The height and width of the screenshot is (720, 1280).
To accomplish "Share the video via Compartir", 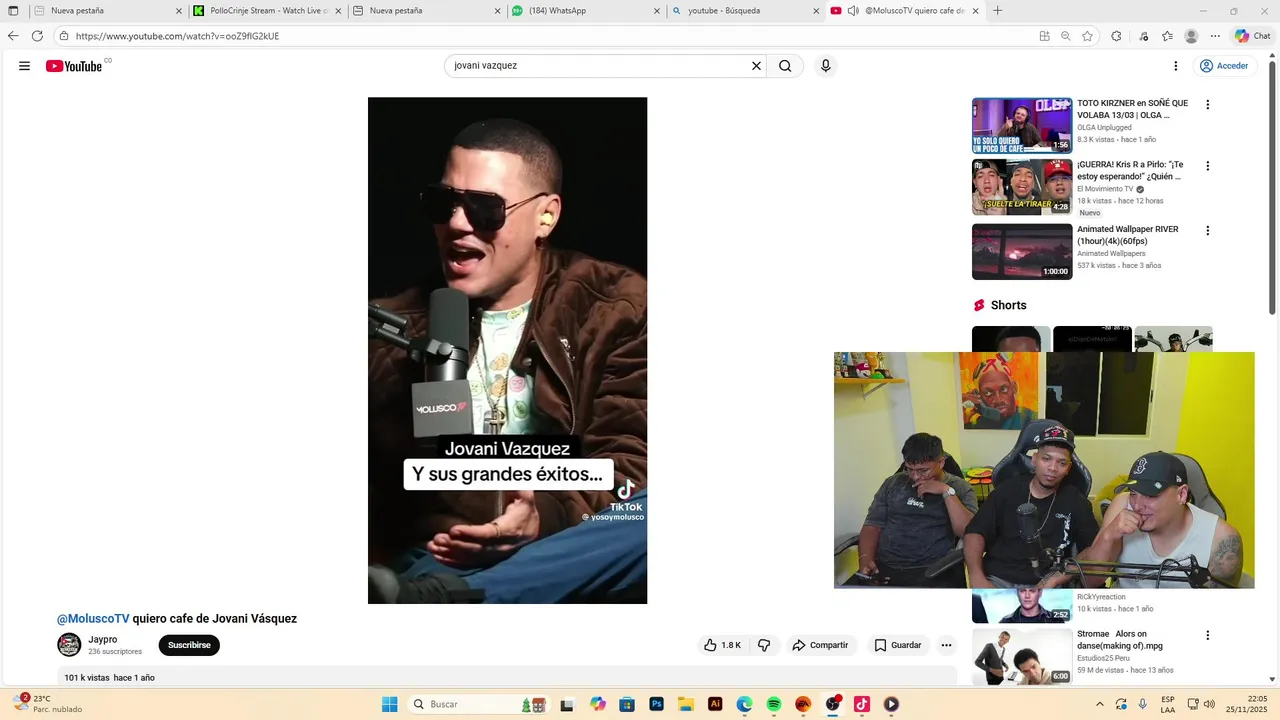I will point(820,645).
